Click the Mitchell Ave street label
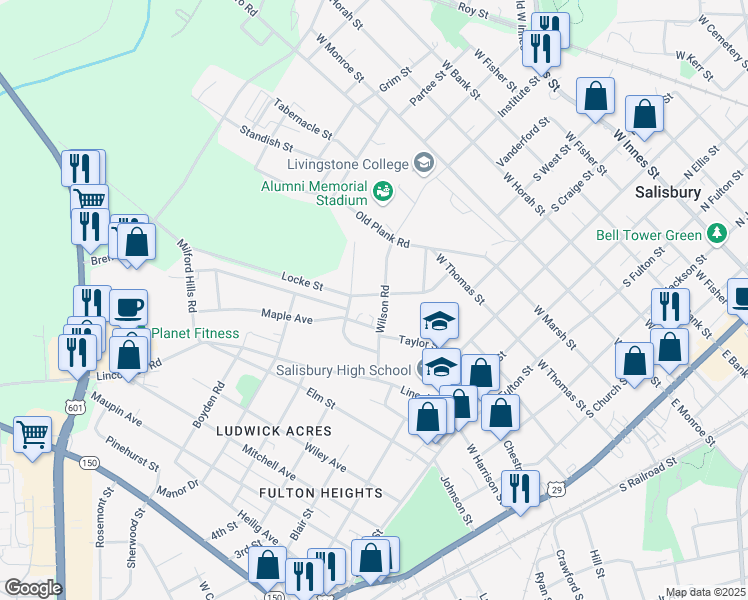Viewport: 748px width, 600px height. coord(269,462)
